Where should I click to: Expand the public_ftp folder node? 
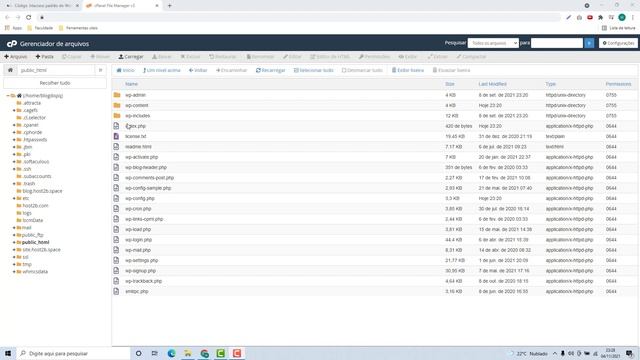(x=14, y=235)
